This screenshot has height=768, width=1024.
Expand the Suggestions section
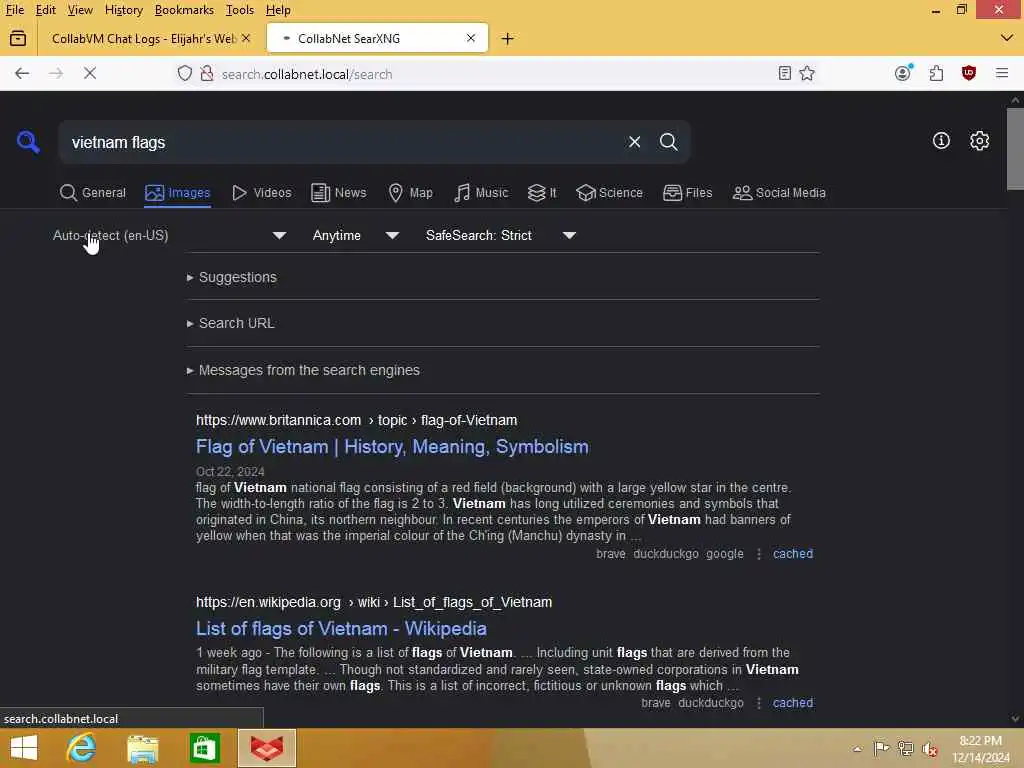[231, 277]
